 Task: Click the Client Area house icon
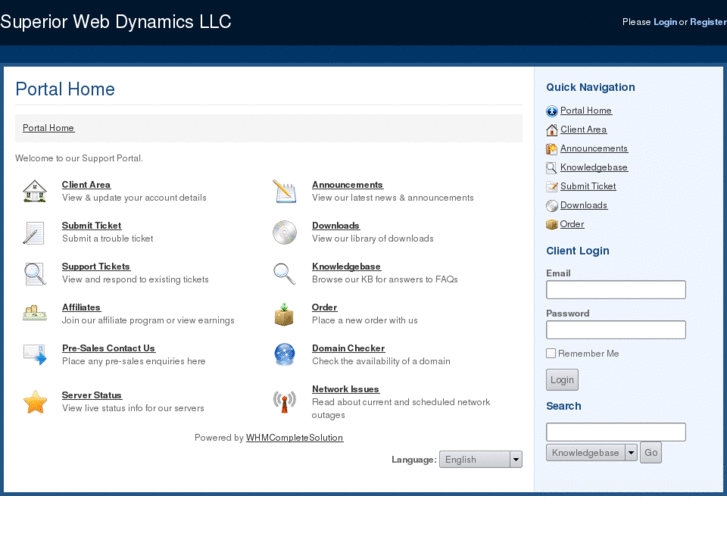point(35,191)
